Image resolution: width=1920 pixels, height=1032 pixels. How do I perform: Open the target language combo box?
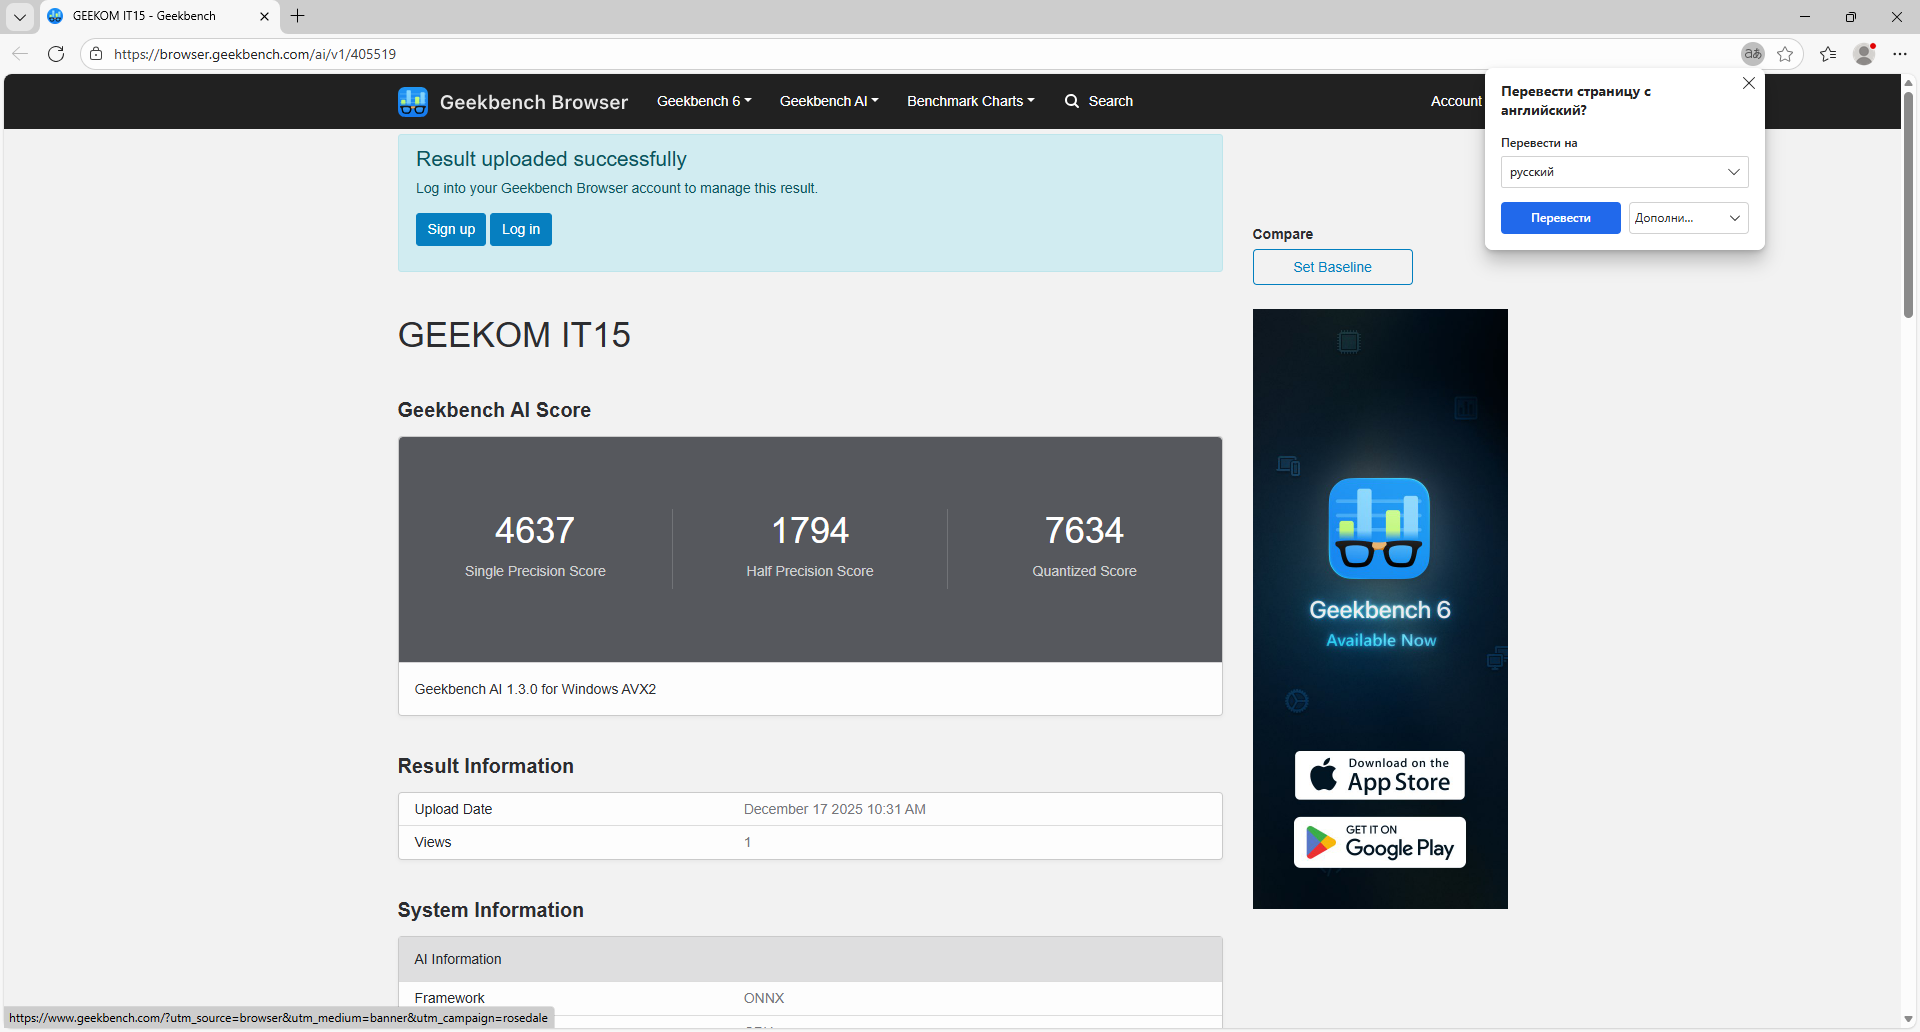1624,172
